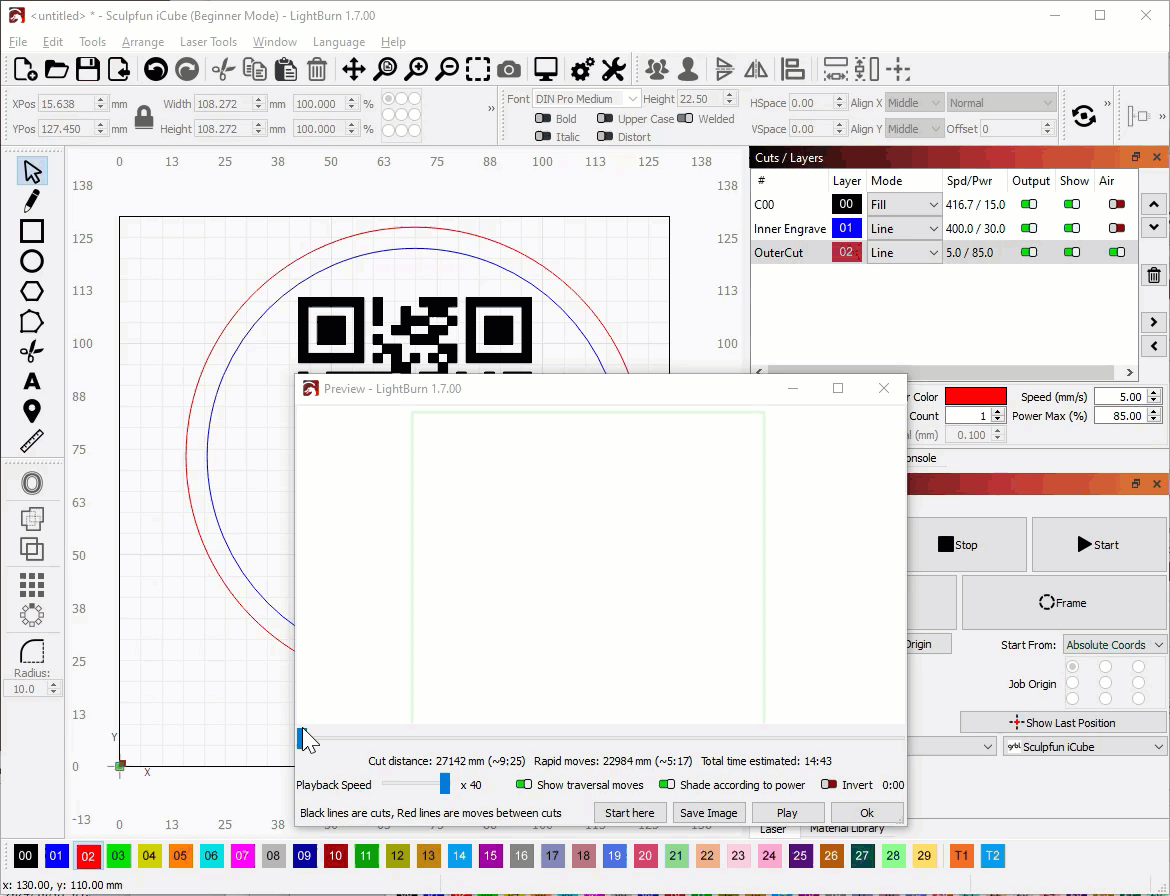Select the Ellipse drawing tool

pyautogui.click(x=32, y=261)
